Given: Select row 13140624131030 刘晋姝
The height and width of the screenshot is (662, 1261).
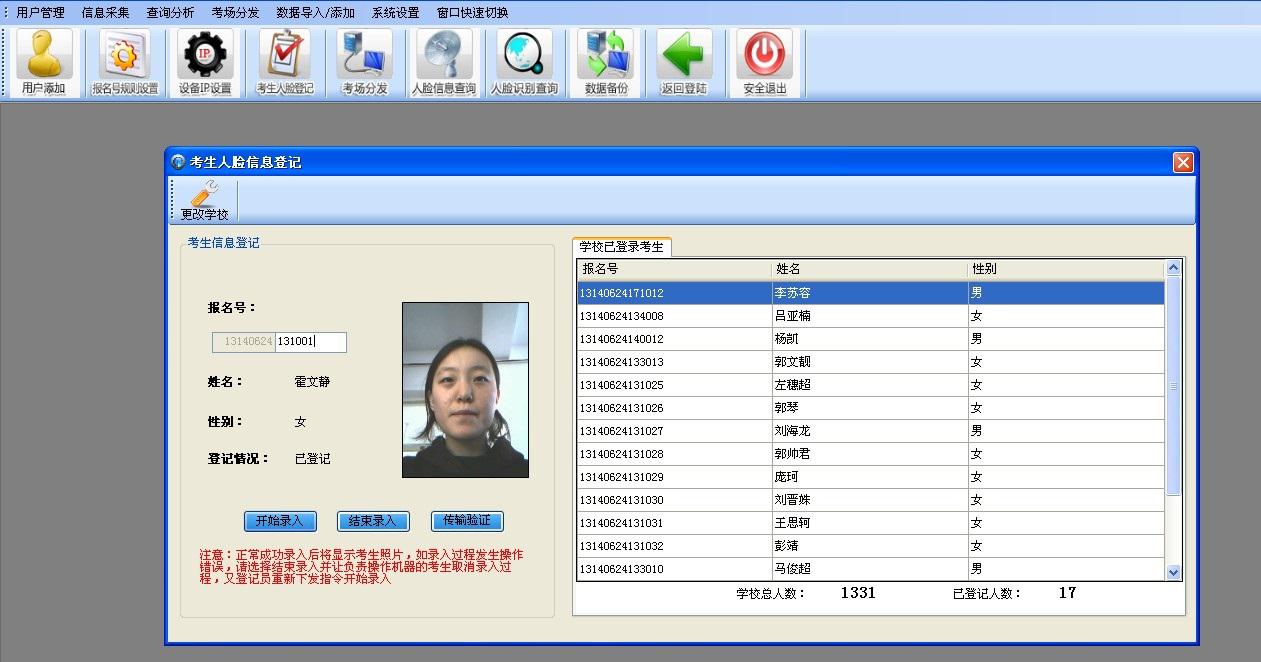Looking at the screenshot, I should (871, 500).
